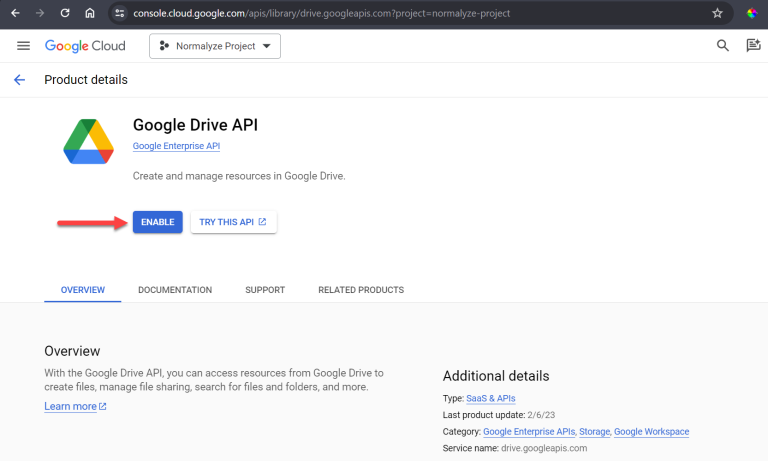Click the browser address bar URL
This screenshot has width=768, height=461.
pos(320,14)
